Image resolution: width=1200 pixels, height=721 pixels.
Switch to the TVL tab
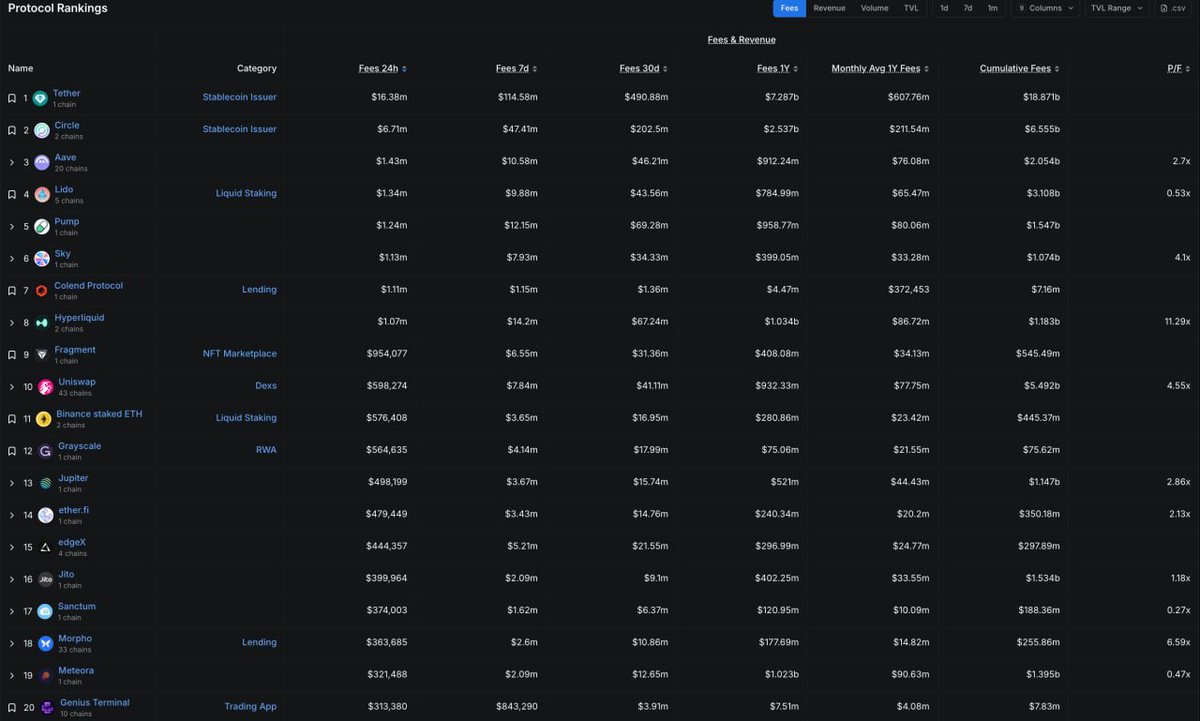click(911, 8)
